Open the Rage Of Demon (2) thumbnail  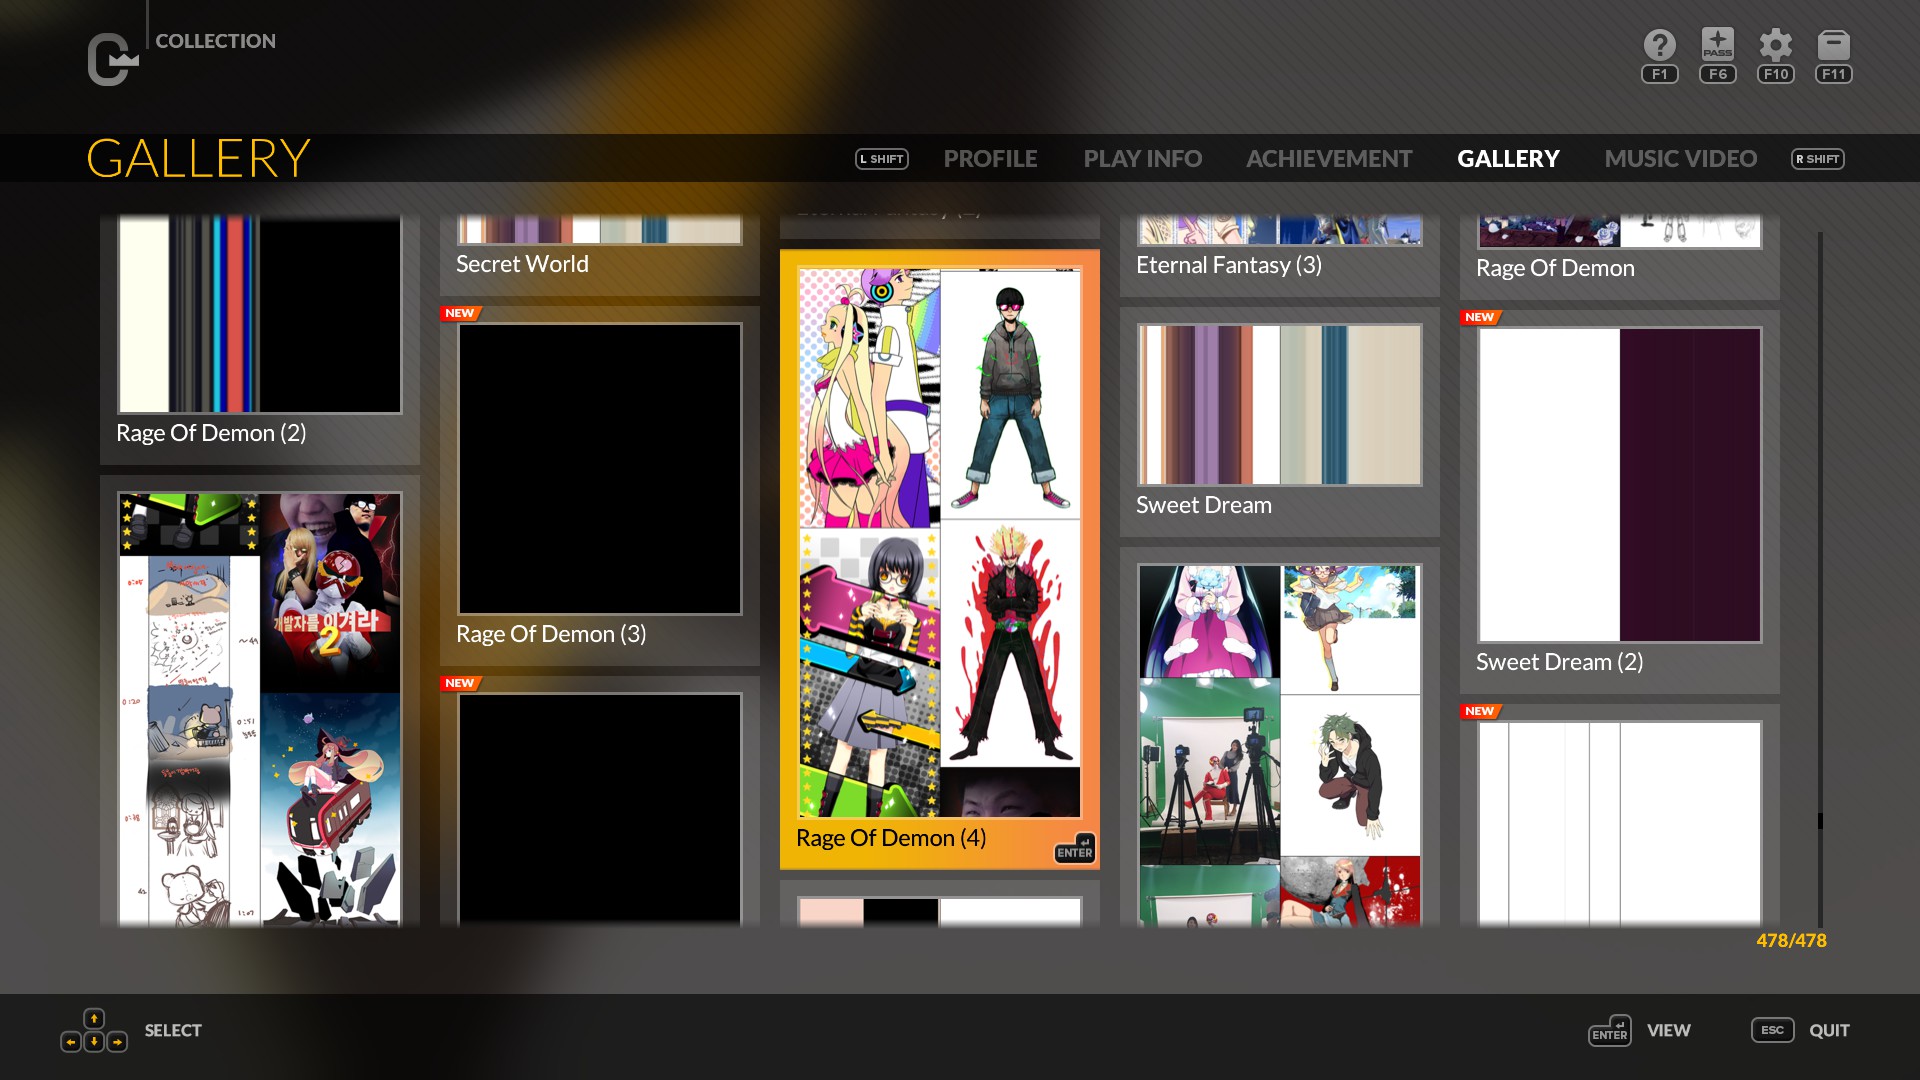260,314
